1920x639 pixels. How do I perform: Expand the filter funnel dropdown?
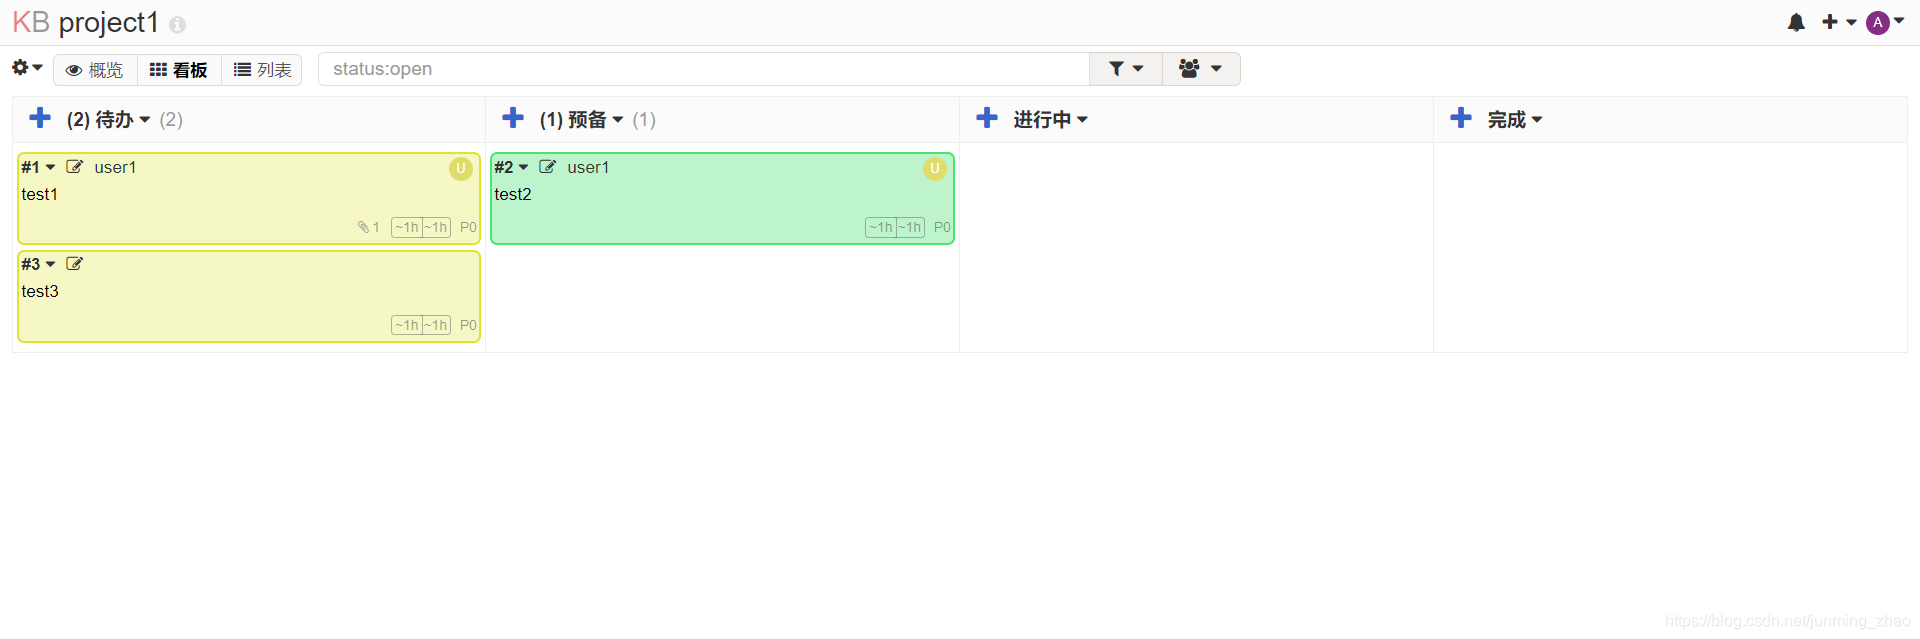[x=1126, y=69]
